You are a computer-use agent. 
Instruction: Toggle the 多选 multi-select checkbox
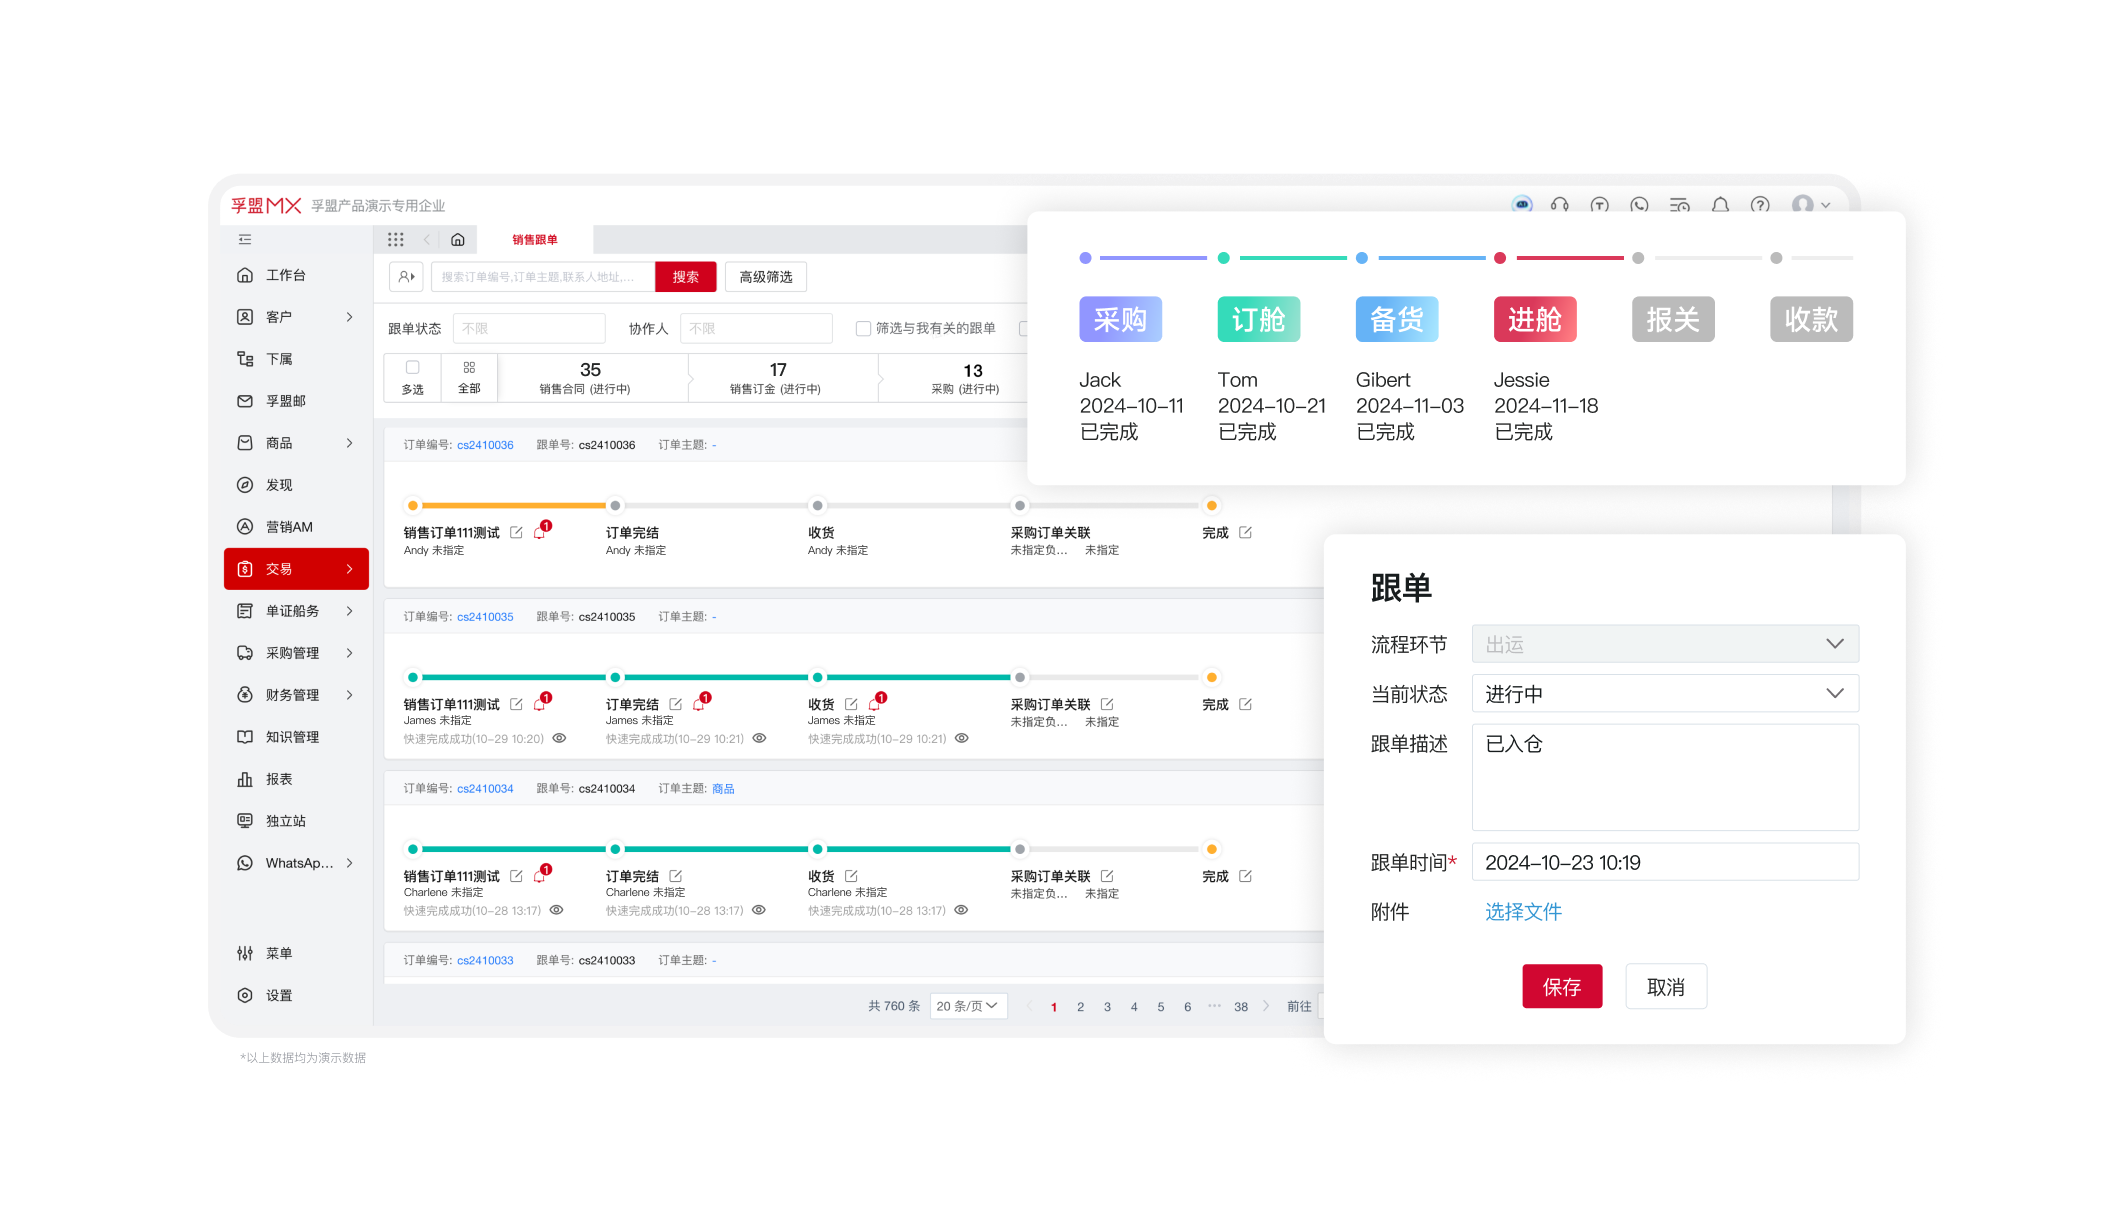tap(412, 368)
